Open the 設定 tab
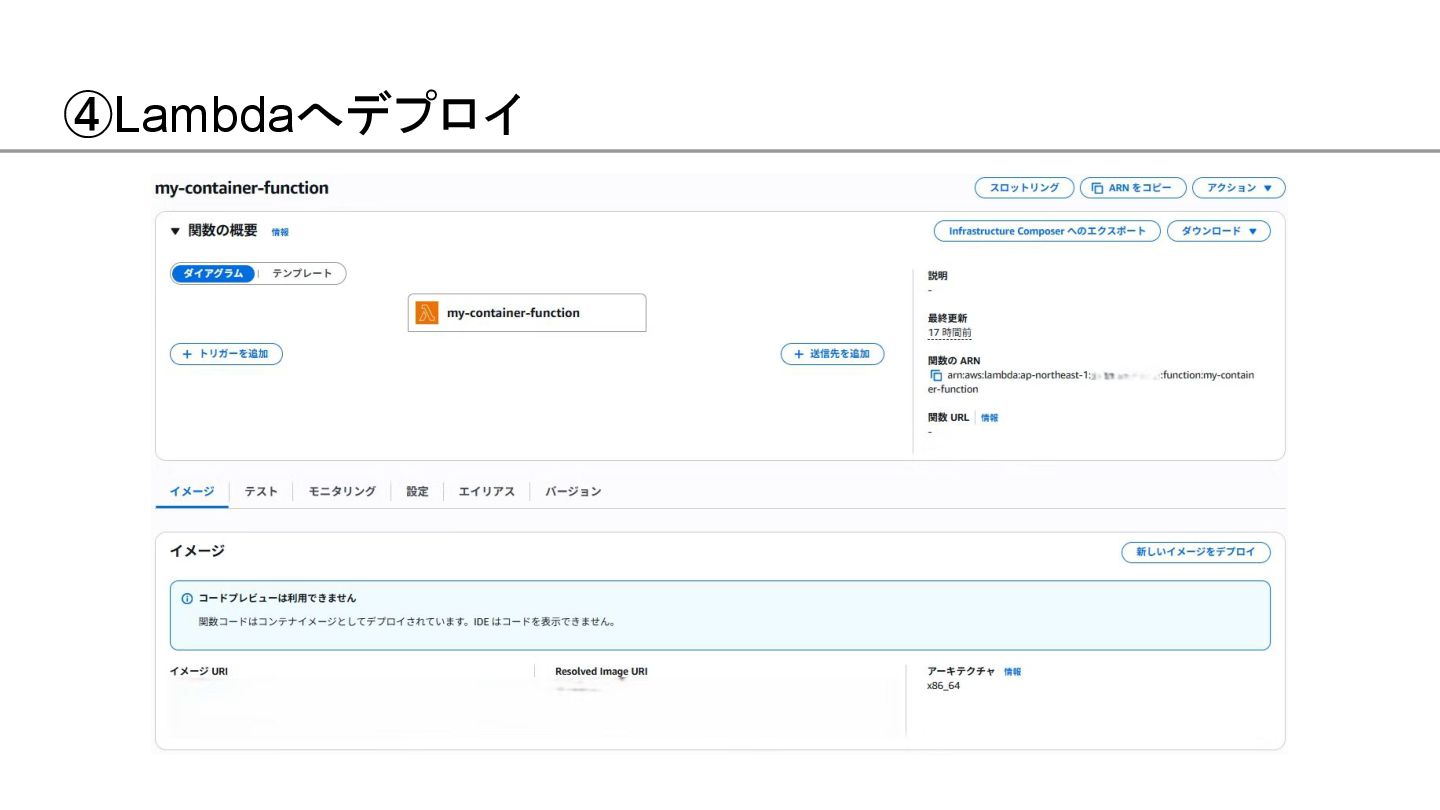 click(x=418, y=491)
